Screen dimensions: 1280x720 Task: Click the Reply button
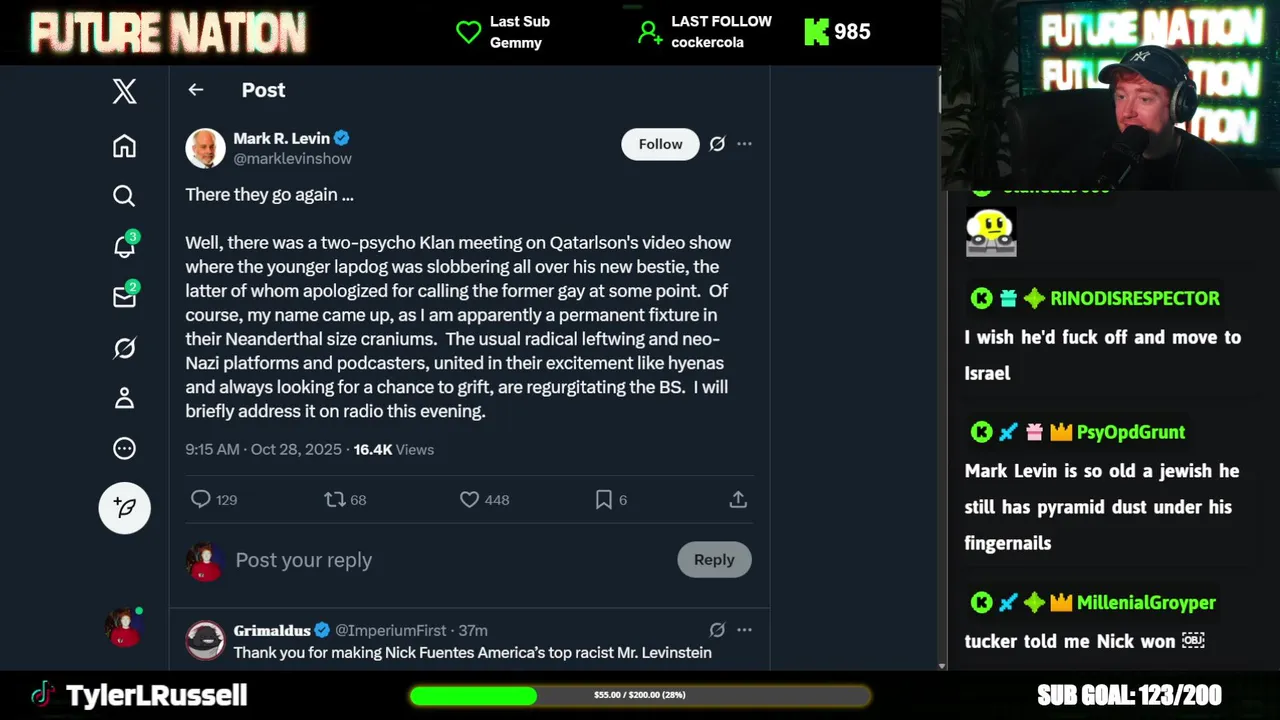[714, 560]
